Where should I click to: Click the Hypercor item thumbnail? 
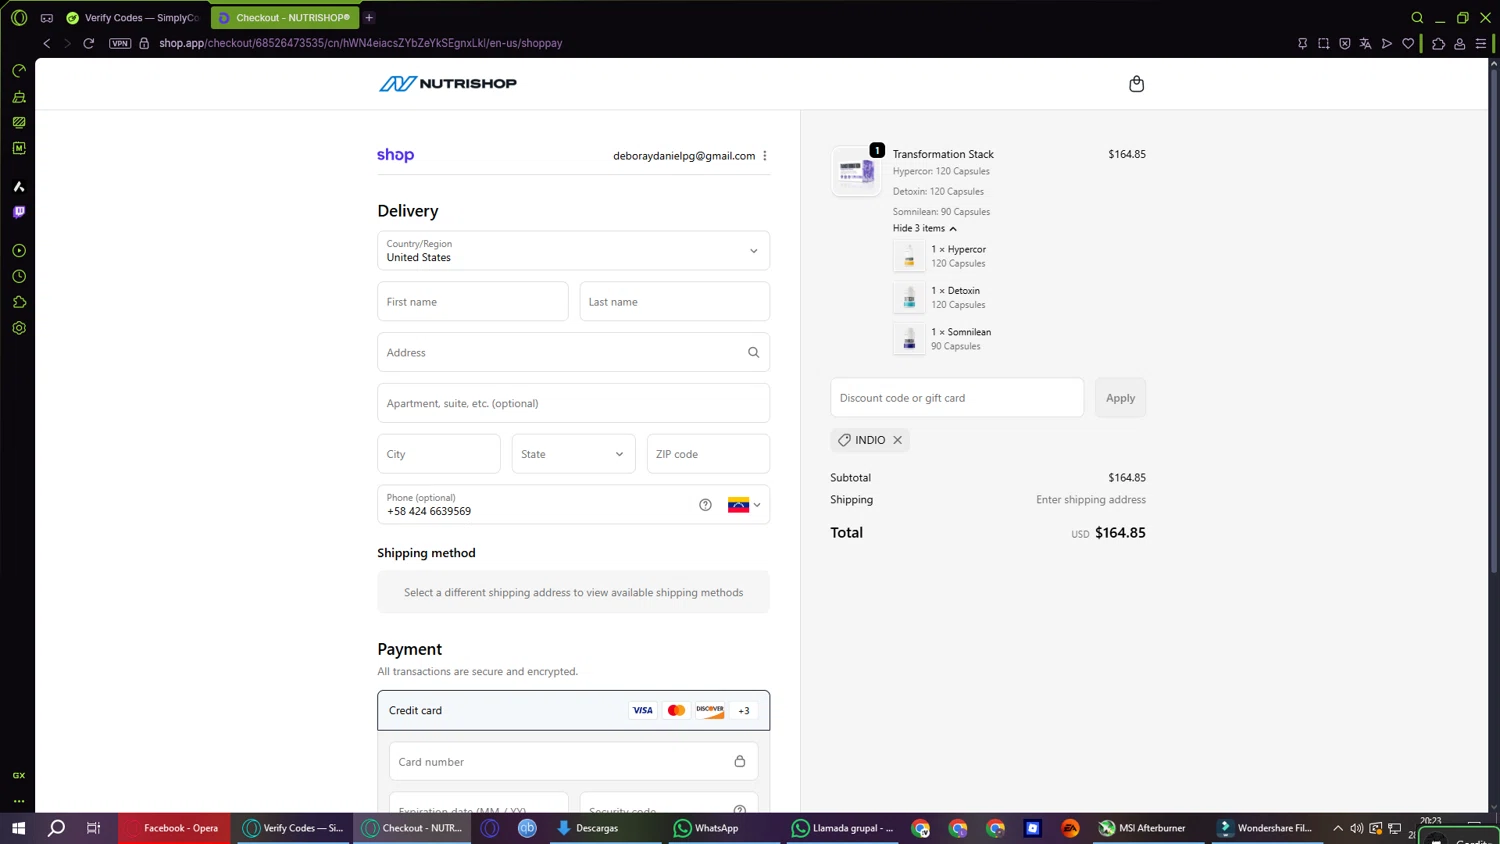click(909, 256)
